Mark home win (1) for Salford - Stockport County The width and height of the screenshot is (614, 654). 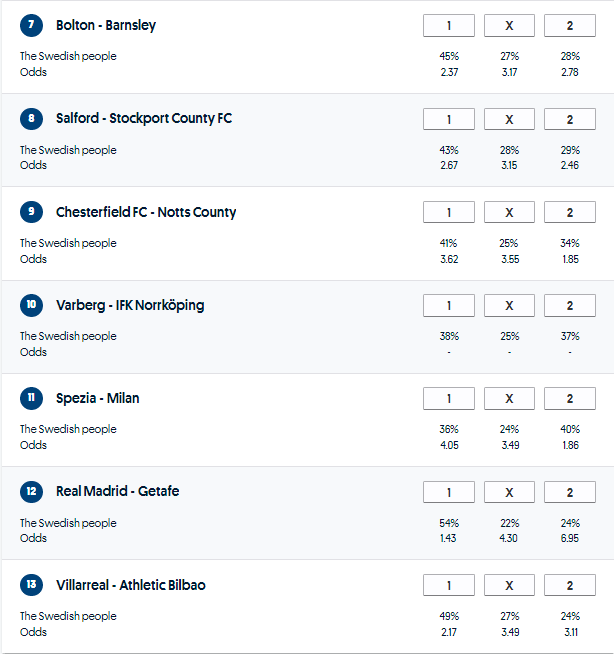point(448,119)
